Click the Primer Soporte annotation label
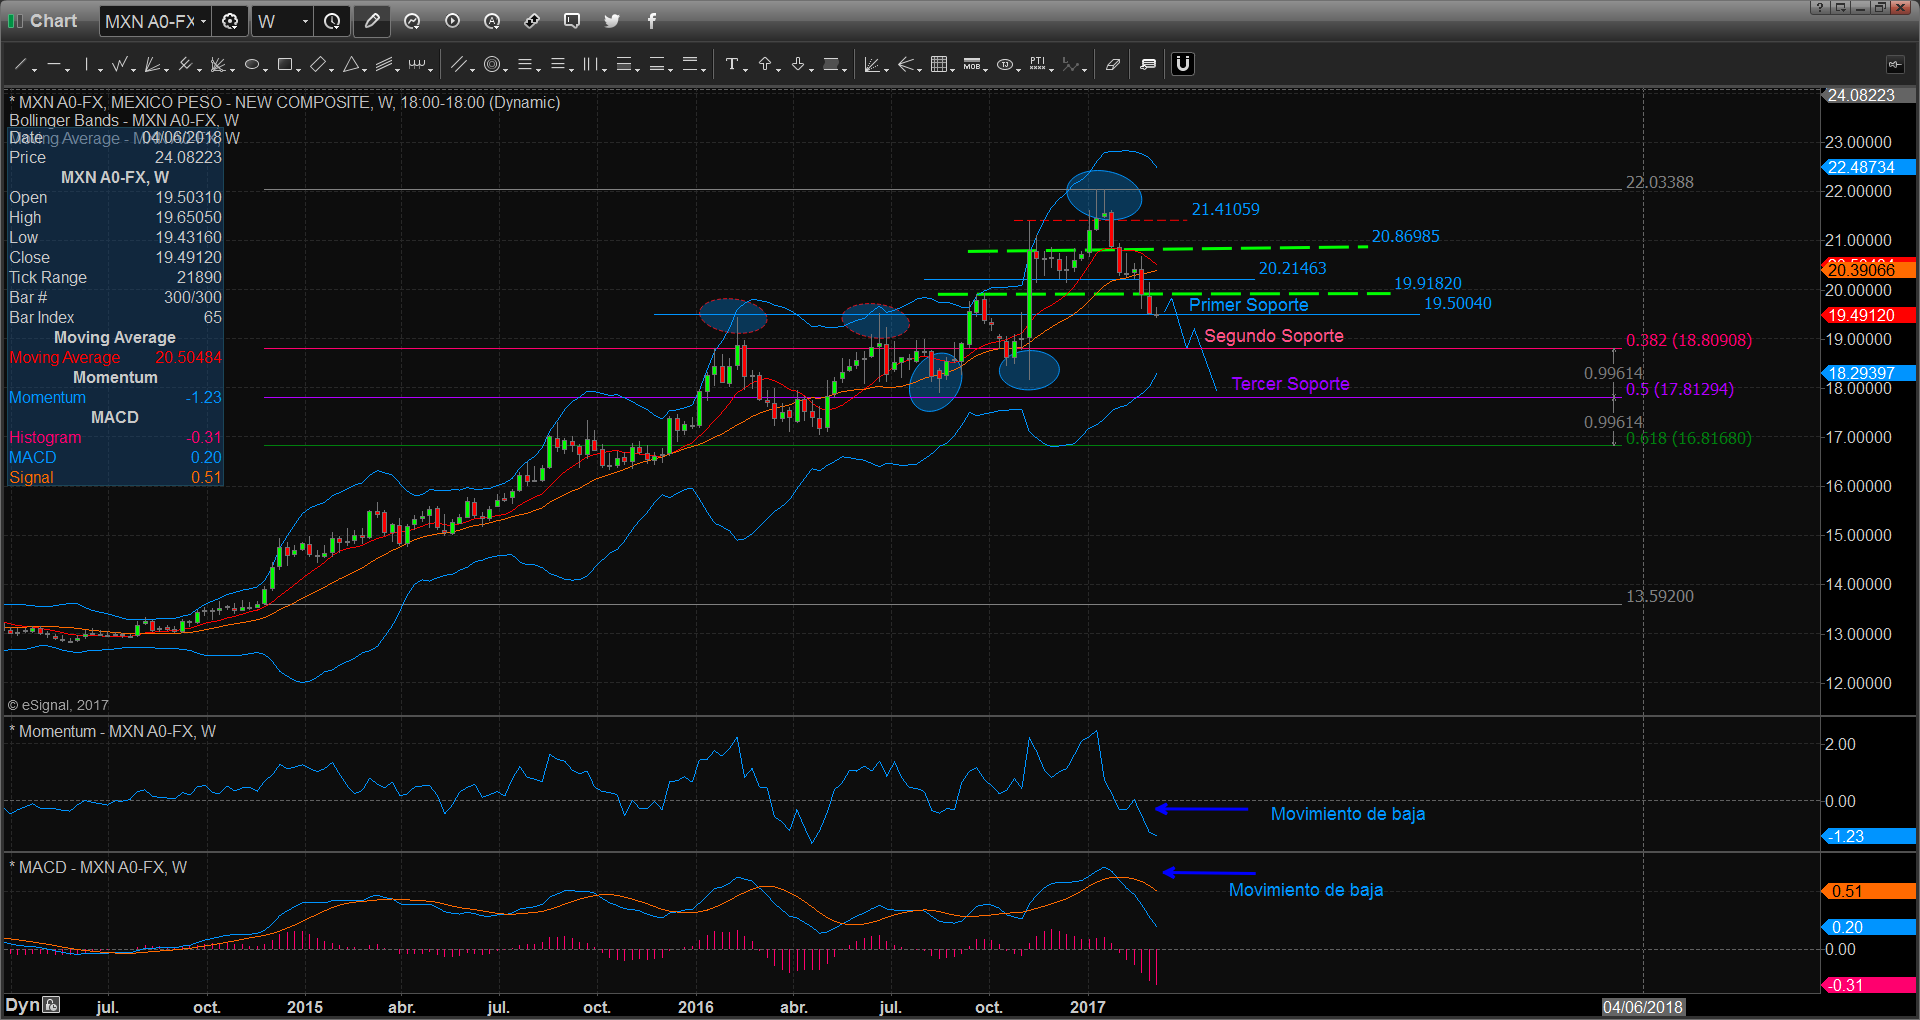The height and width of the screenshot is (1020, 1920). click(1248, 305)
